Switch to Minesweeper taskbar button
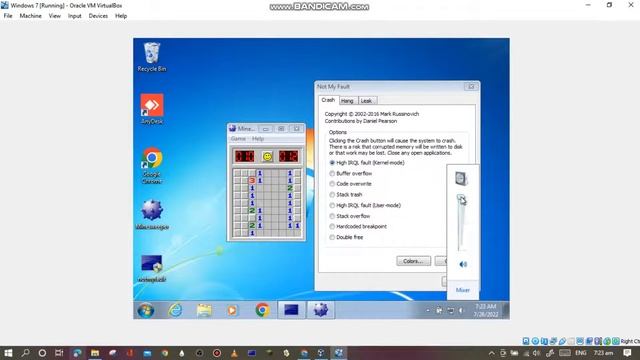This screenshot has width=640, height=360. pyautogui.click(x=321, y=310)
